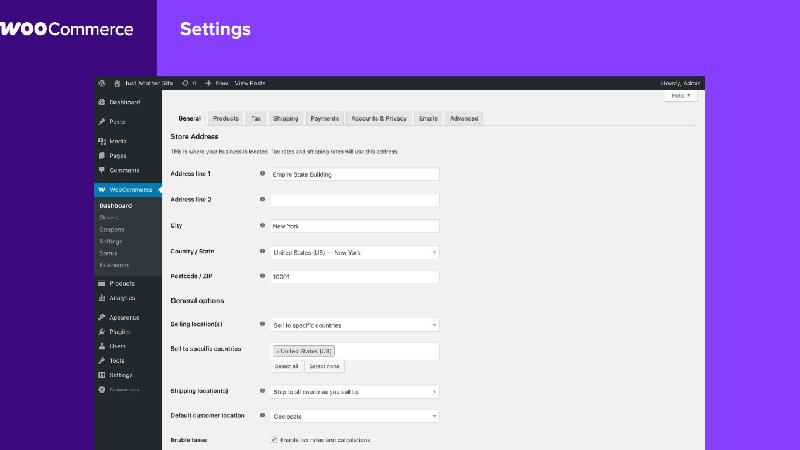Click the Address line 1 input field
Viewport: 800px width, 450px height.
coord(355,174)
